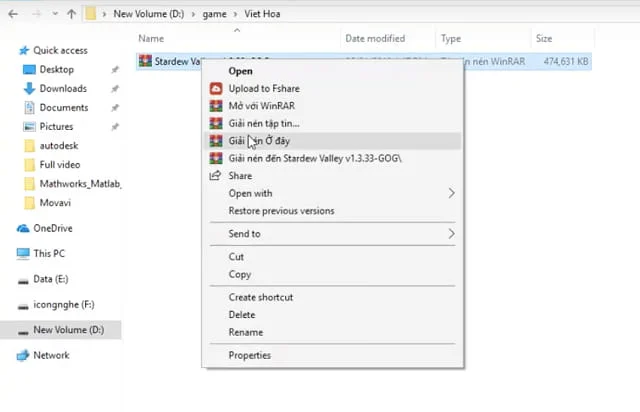
Task: Expand chevron after New Volume (D:) in path
Action: point(193,14)
